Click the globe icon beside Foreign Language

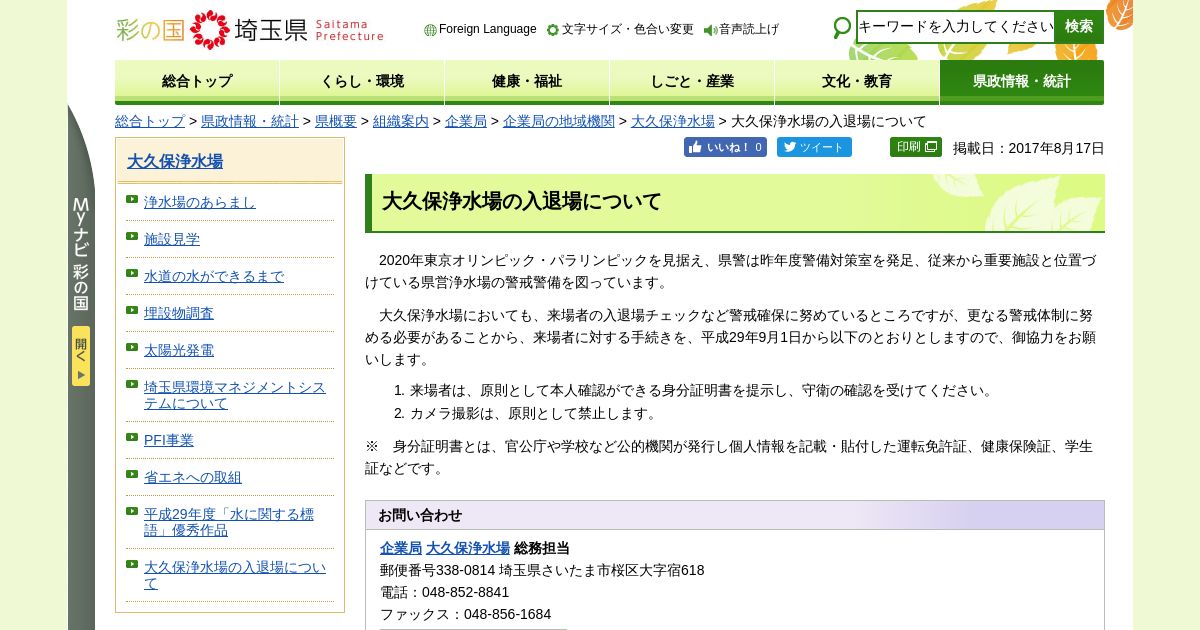pos(430,30)
